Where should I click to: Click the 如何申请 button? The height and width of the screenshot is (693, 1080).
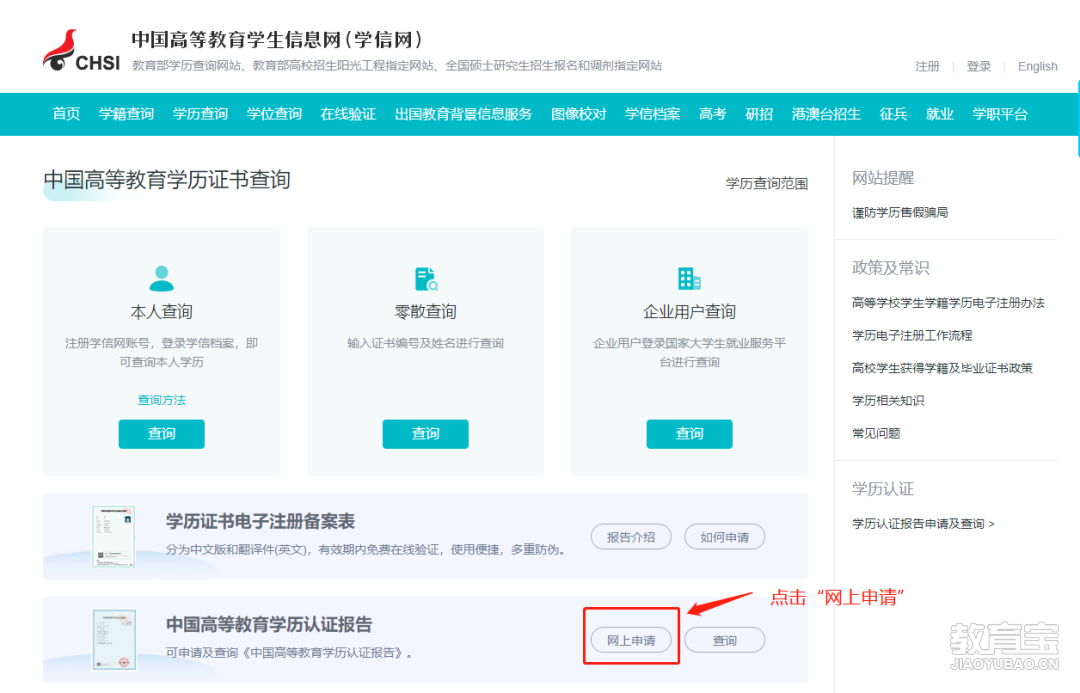[725, 537]
